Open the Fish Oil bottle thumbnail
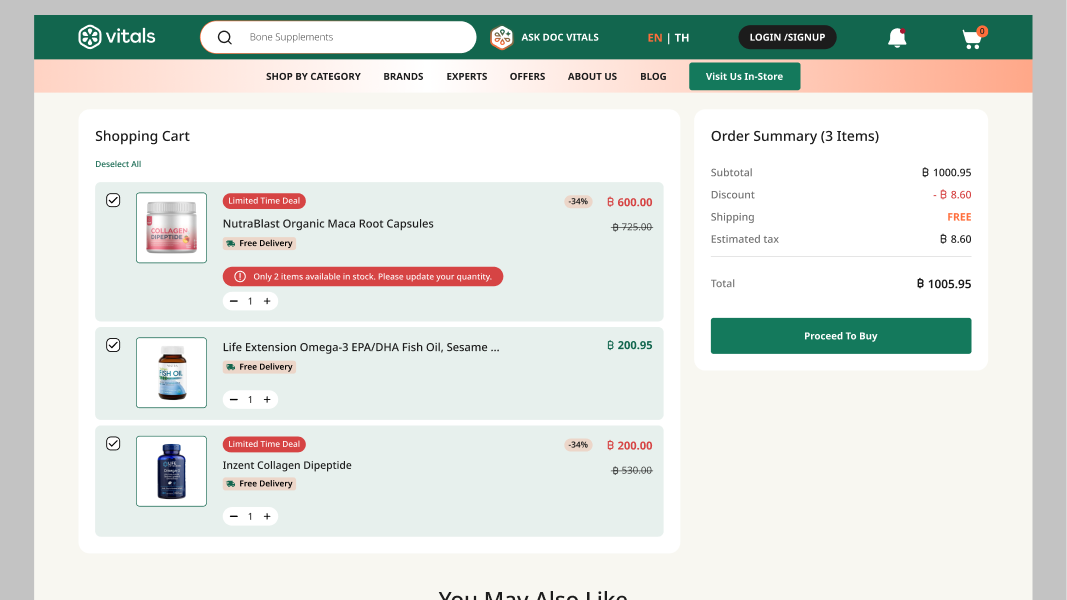1067x600 pixels. pos(171,373)
